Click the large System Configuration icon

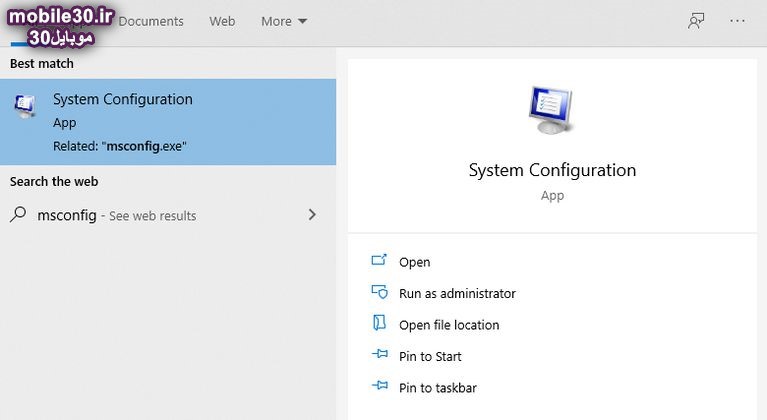coord(552,112)
